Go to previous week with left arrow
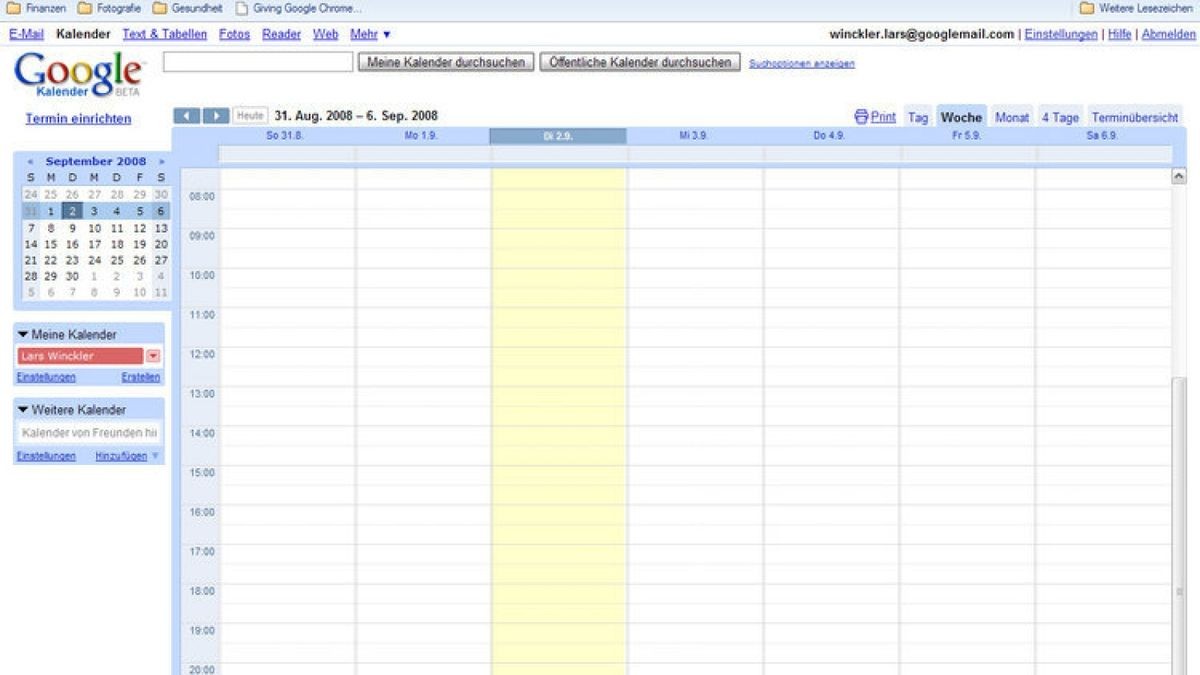1200x675 pixels. (x=187, y=116)
